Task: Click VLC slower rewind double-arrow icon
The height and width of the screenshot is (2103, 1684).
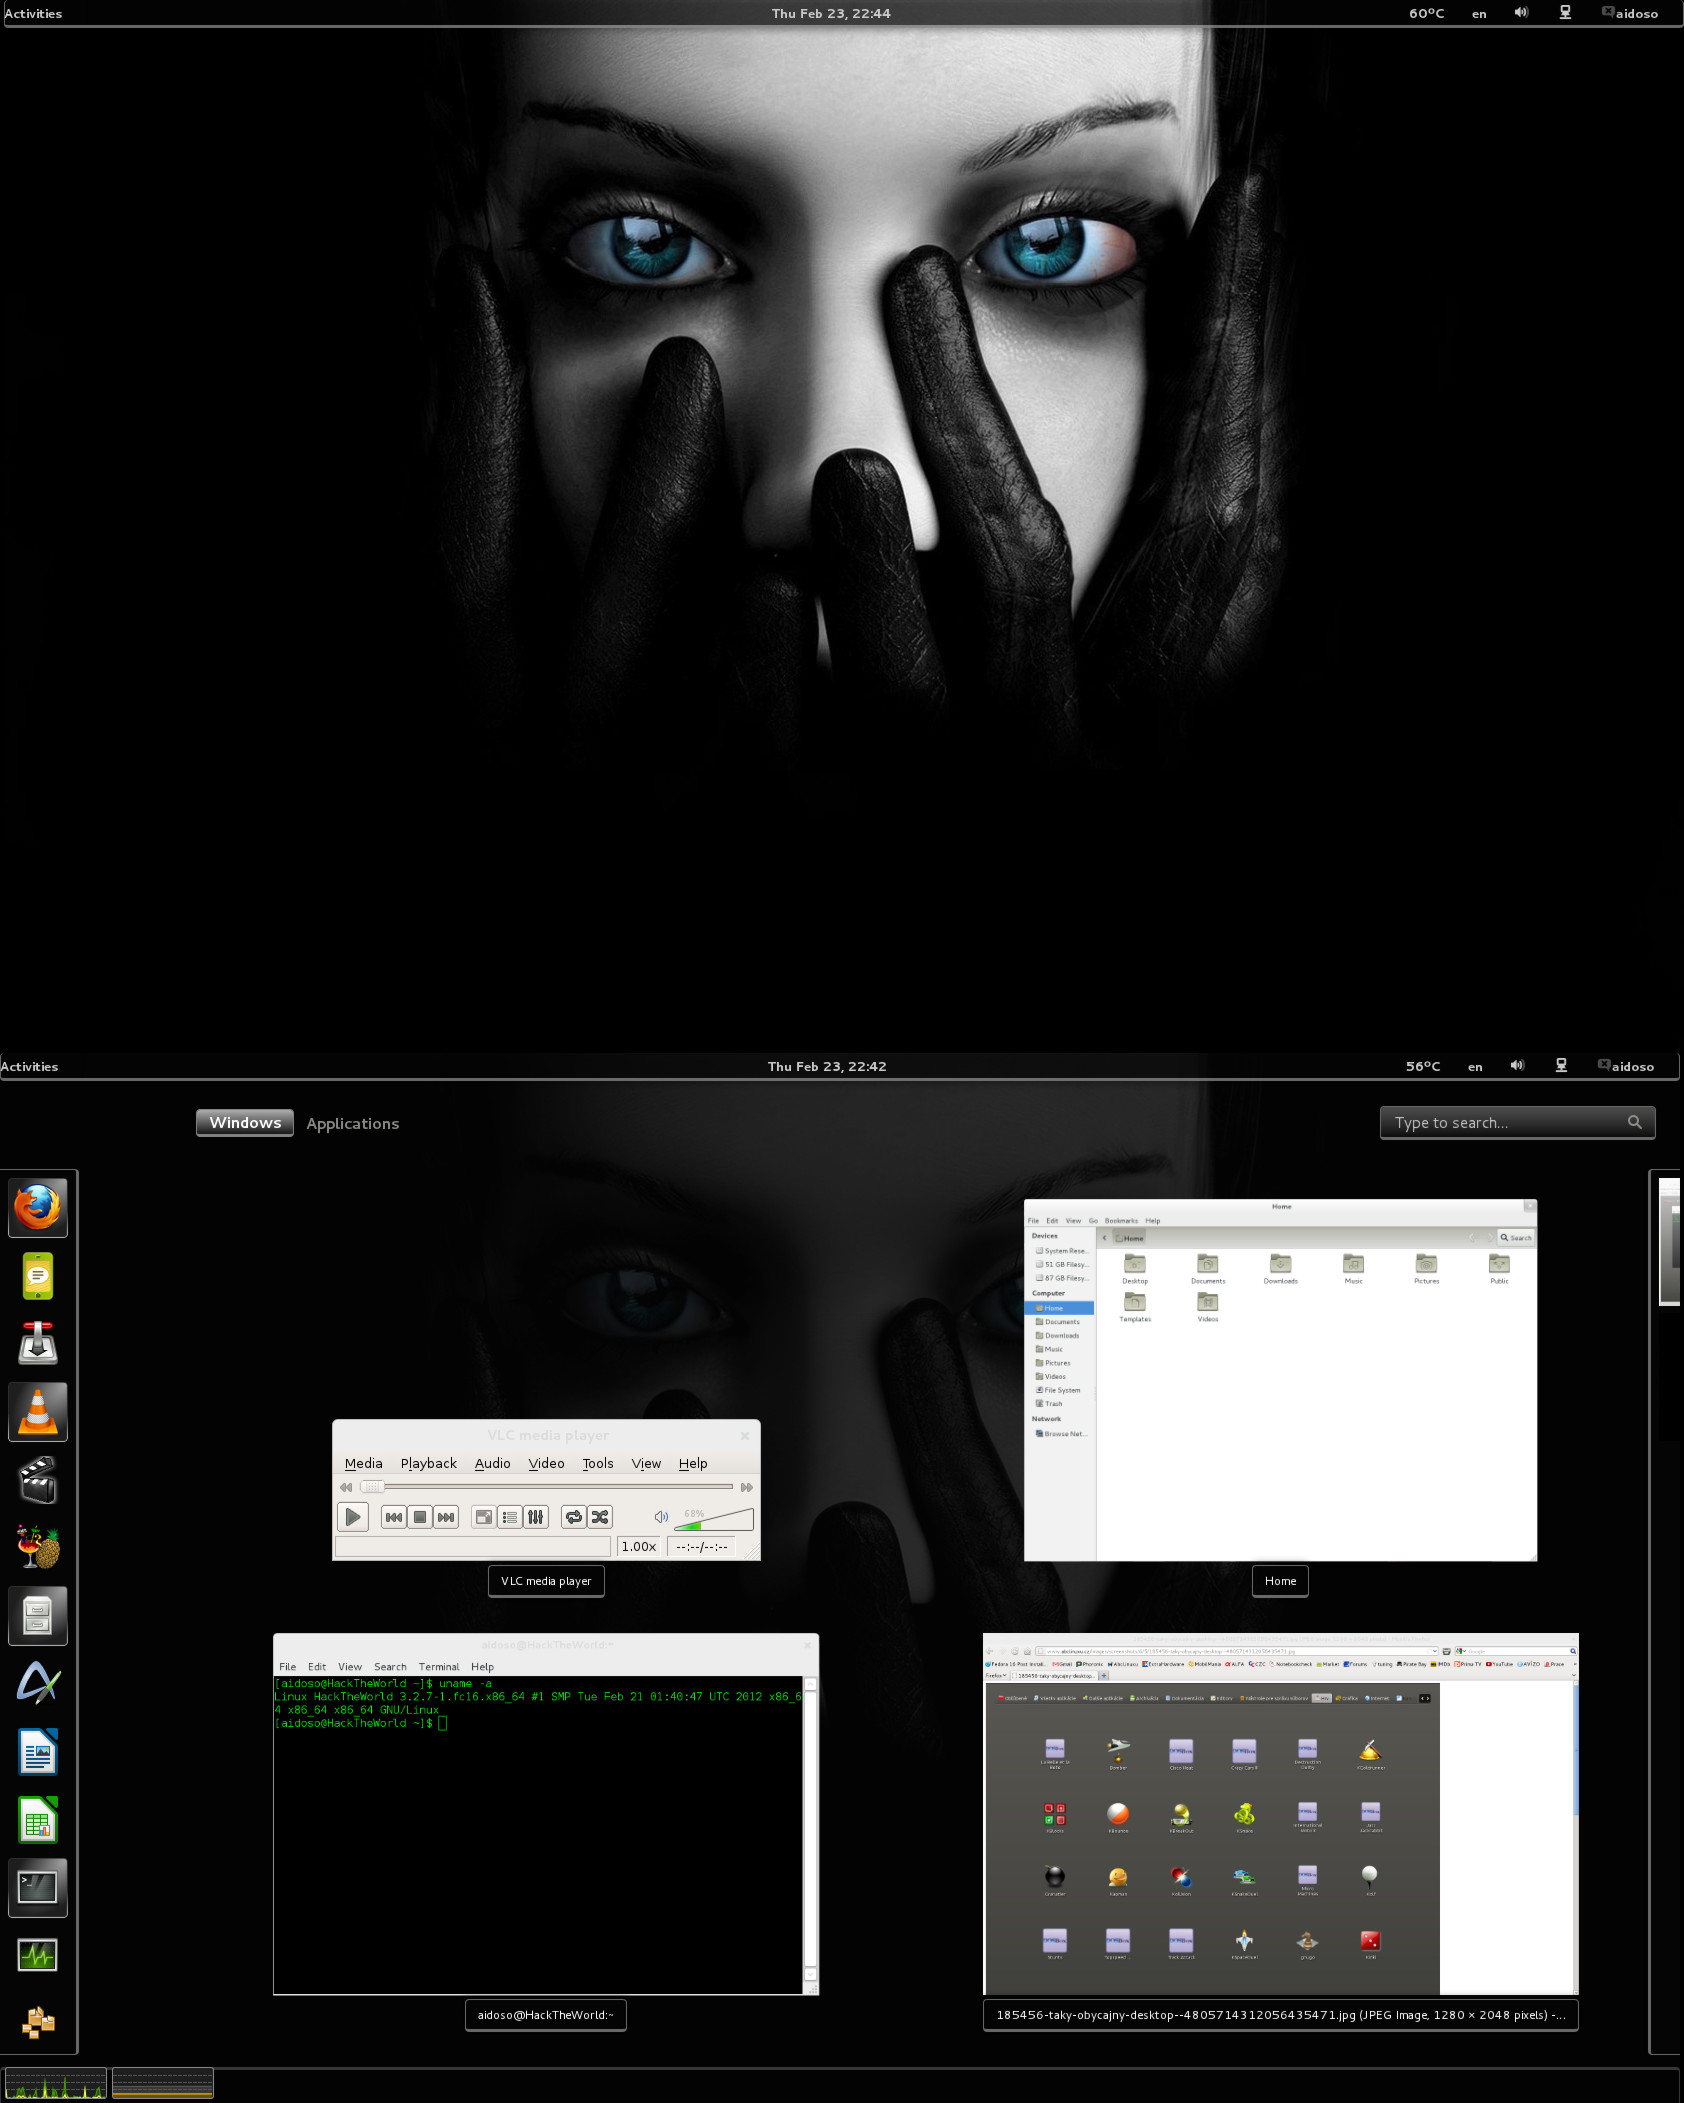Action: click(x=346, y=1487)
